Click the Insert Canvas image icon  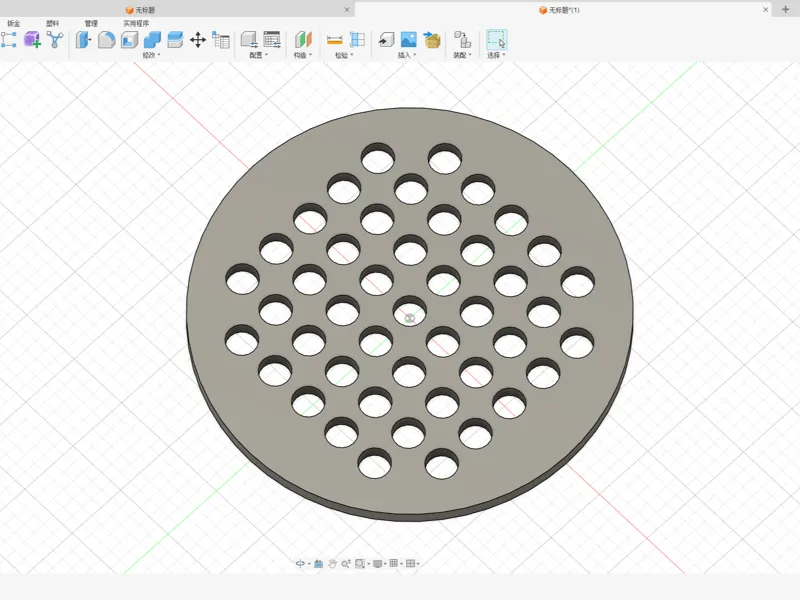tap(409, 40)
